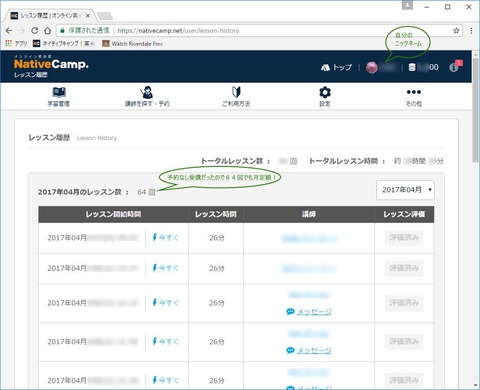Click the user avatar nickname in header
The height and width of the screenshot is (390, 480).
(381, 67)
